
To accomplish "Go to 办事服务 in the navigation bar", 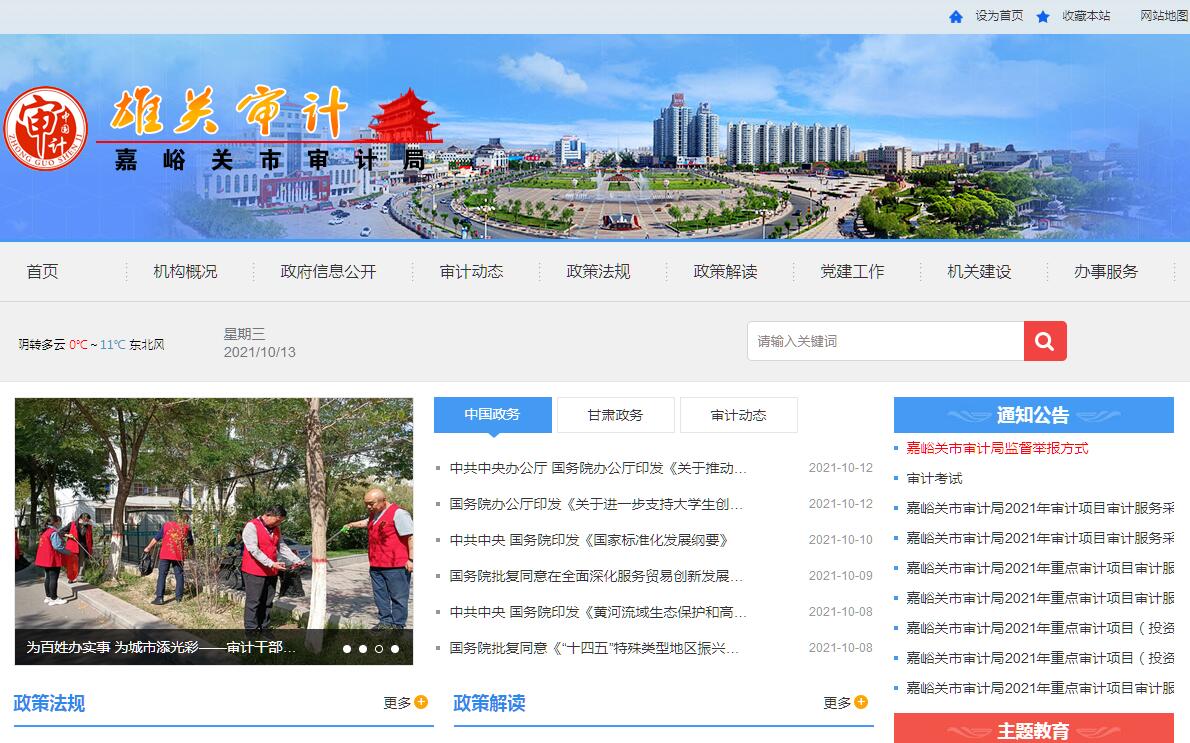I will coord(1105,271).
